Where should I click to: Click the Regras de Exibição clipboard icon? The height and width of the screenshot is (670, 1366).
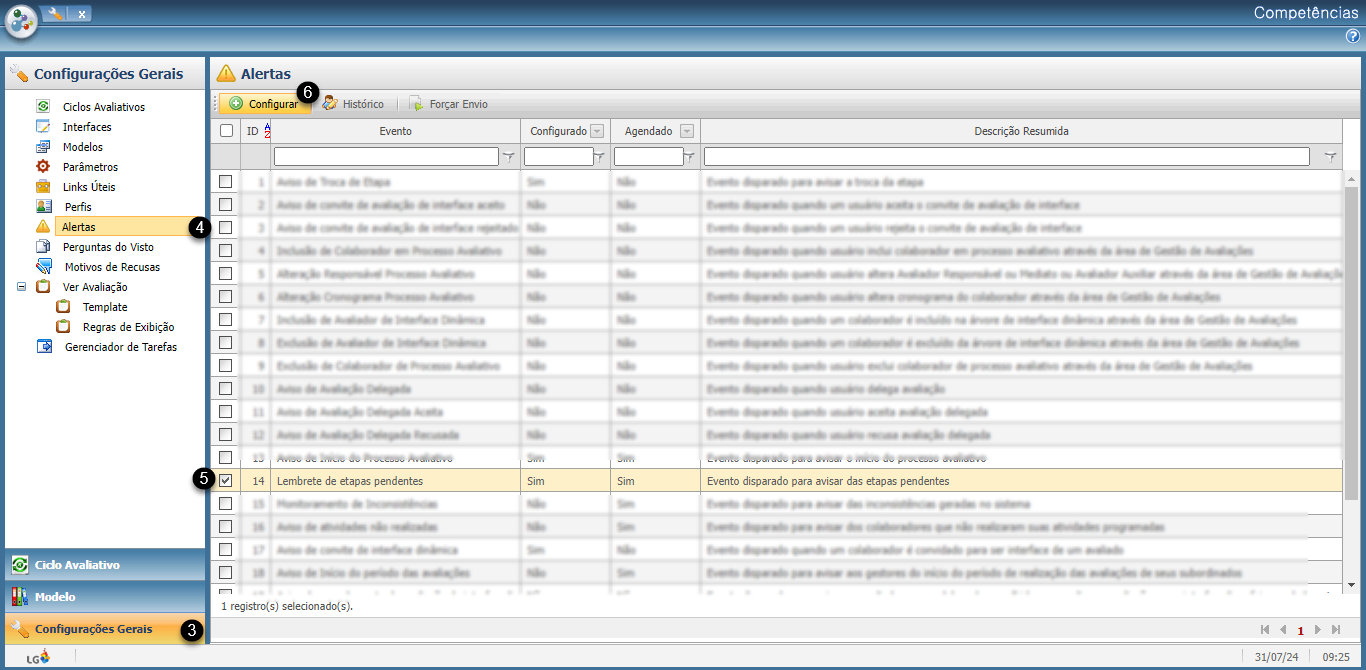coord(63,326)
